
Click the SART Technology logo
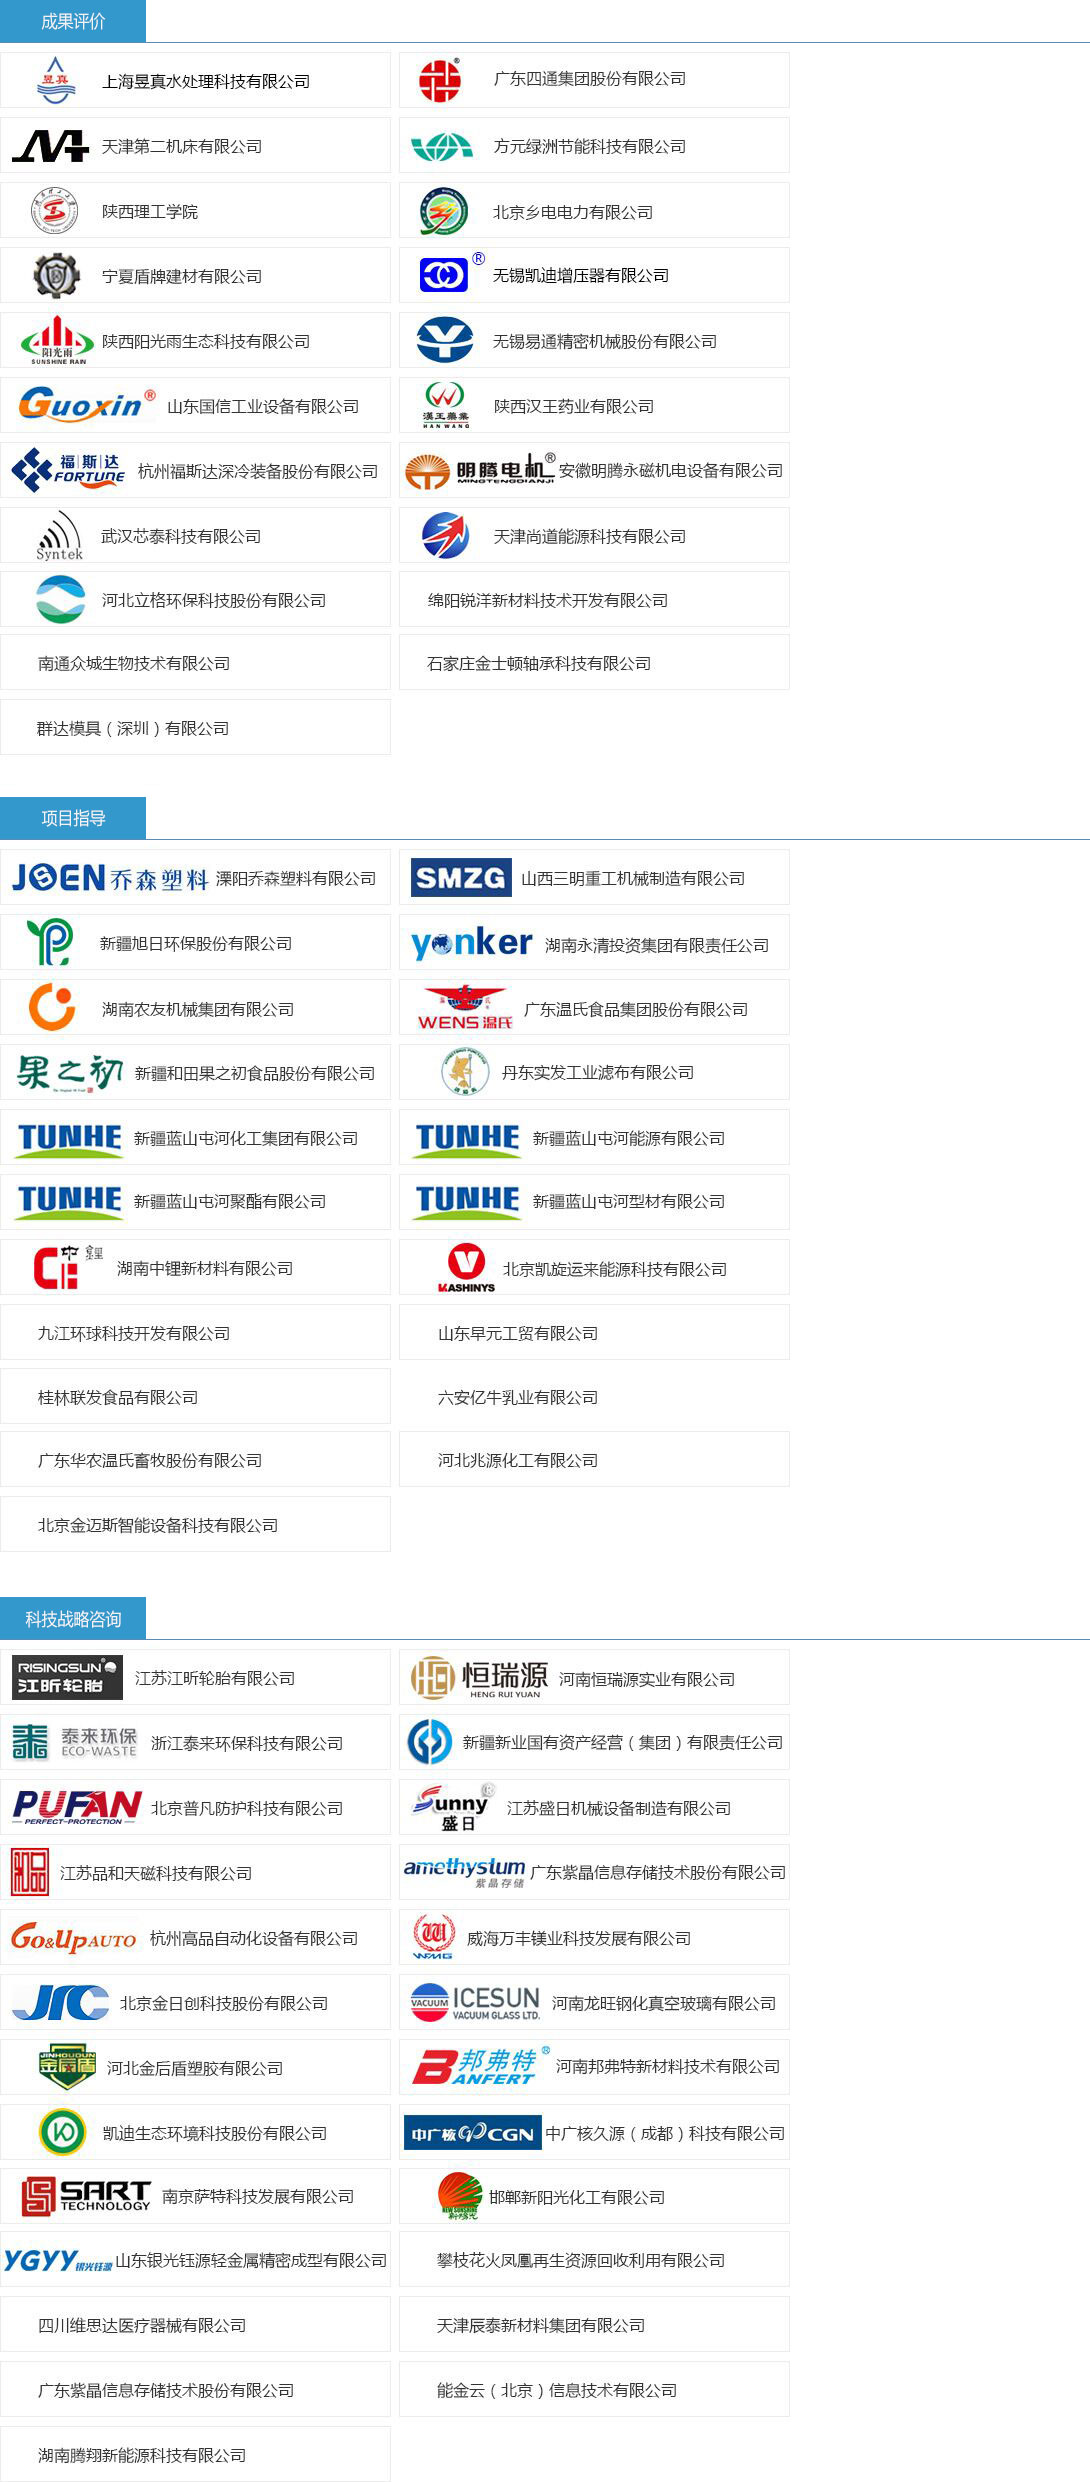[x=86, y=2196]
